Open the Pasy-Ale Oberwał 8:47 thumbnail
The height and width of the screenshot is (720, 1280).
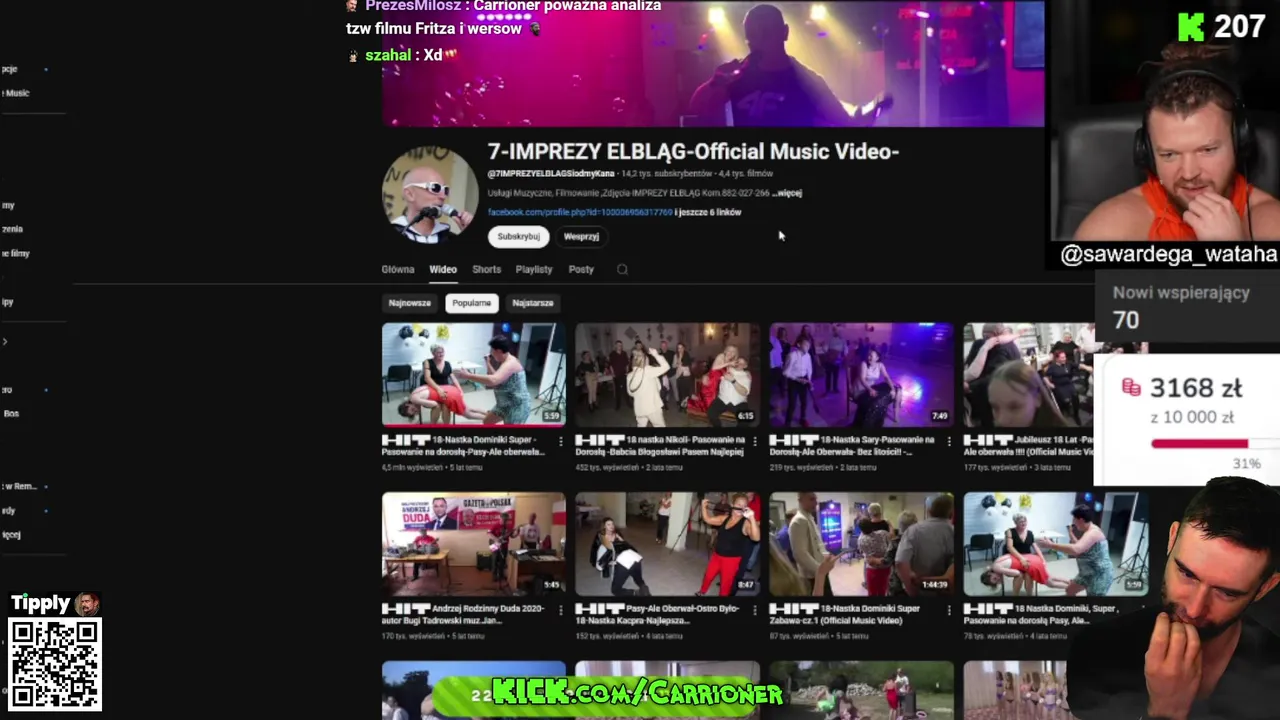click(x=667, y=543)
